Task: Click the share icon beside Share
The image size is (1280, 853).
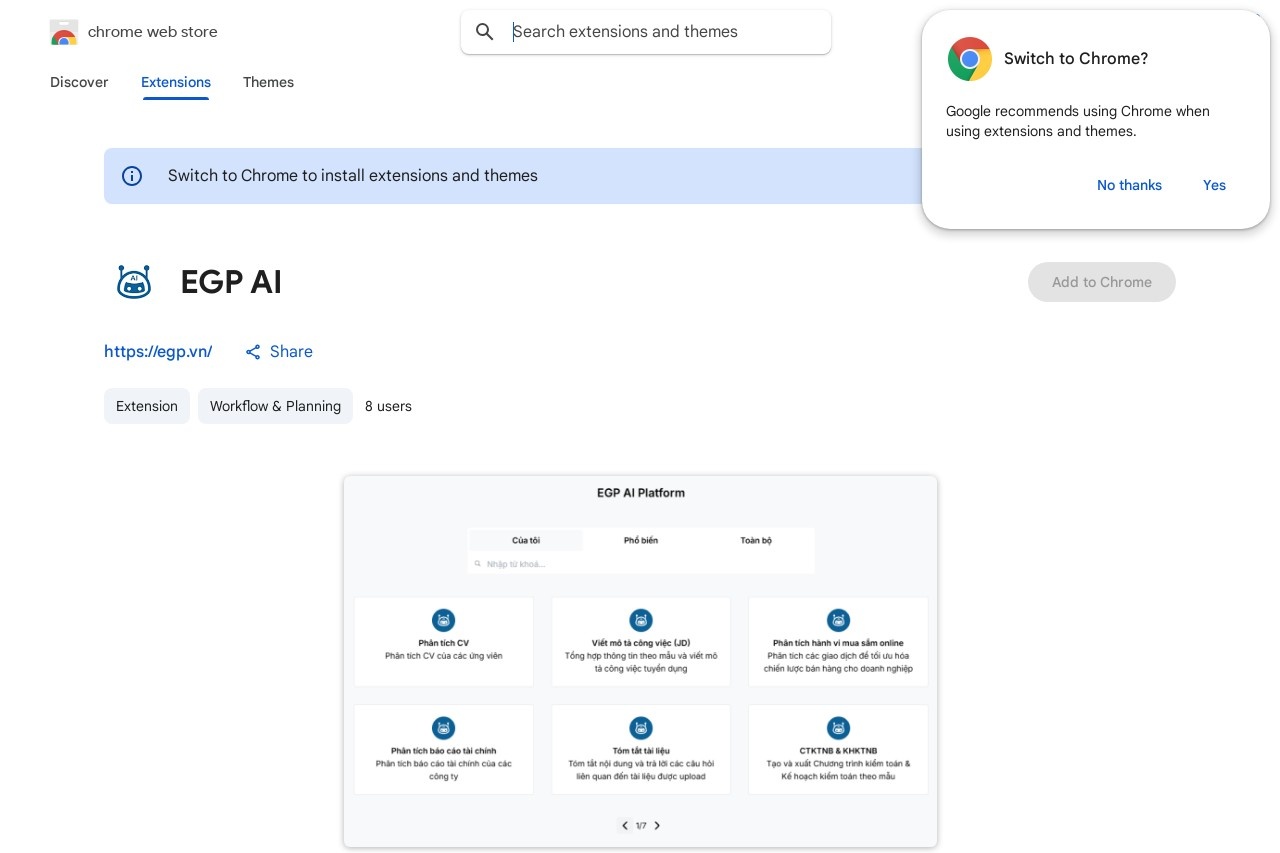Action: (253, 352)
